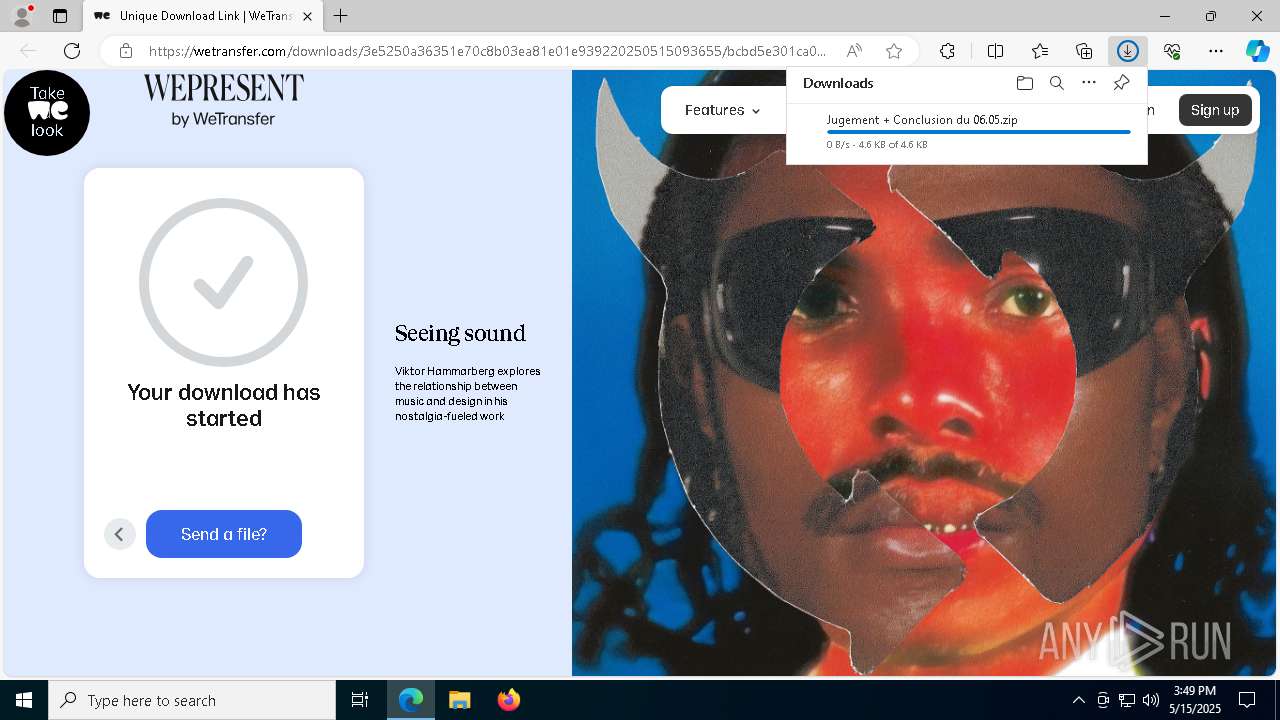1280x720 pixels.
Task: Click the Take We look logo
Action: (47, 113)
